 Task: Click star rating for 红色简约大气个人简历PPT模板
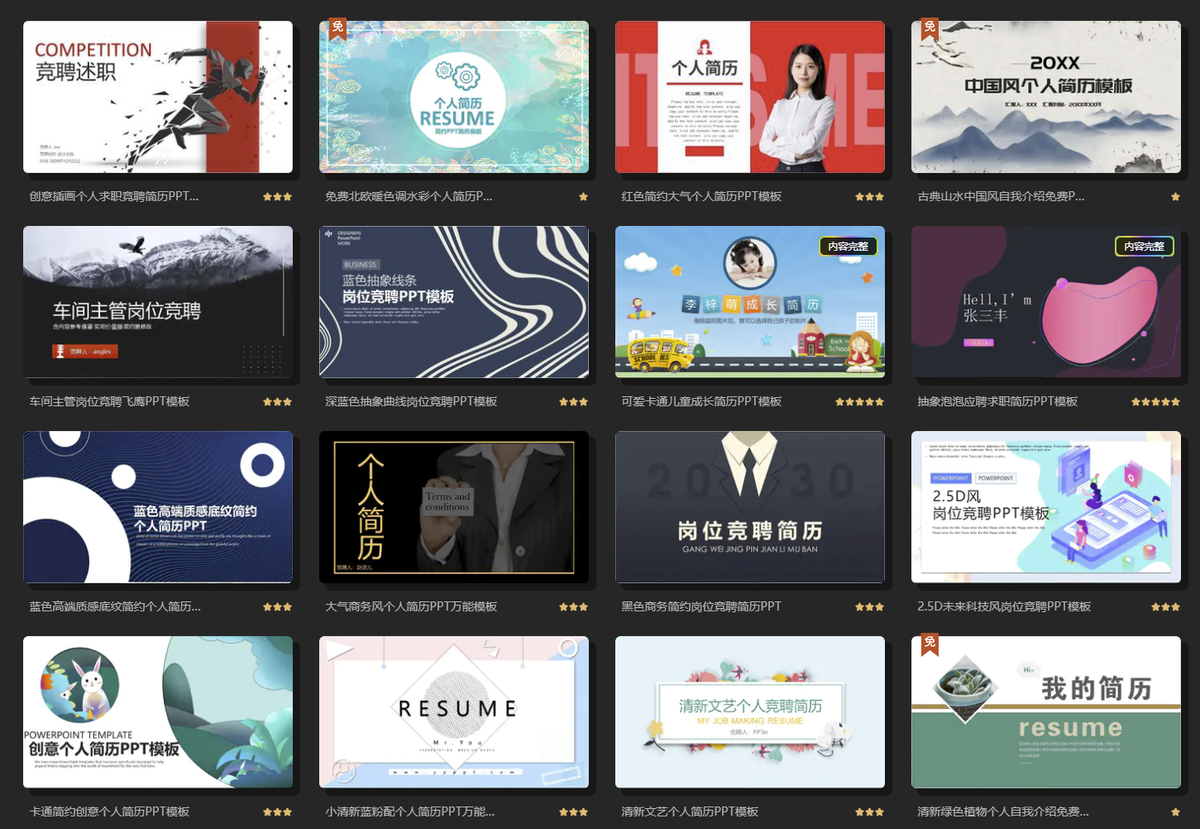tap(870, 197)
